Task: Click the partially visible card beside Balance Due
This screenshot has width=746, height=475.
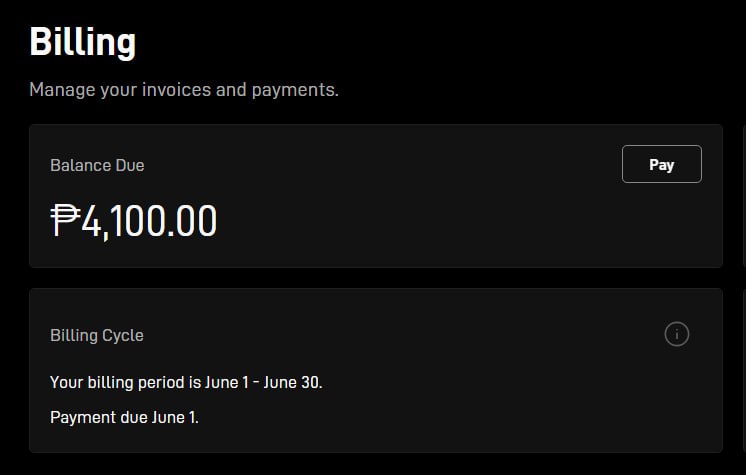Action: coord(743,196)
